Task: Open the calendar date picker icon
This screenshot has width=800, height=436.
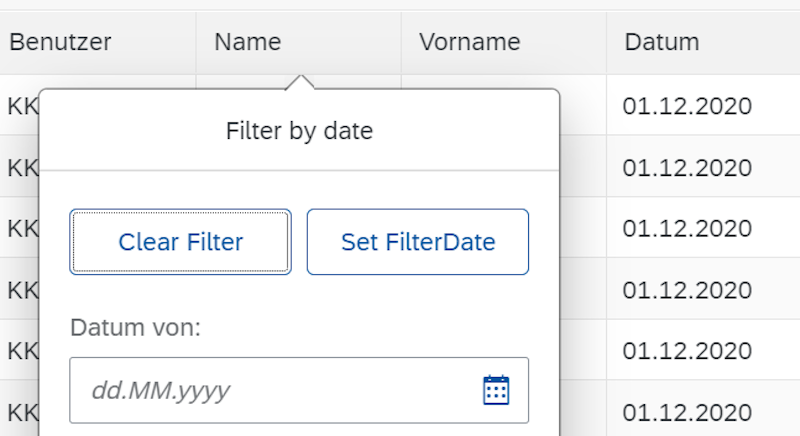Action: pos(496,390)
